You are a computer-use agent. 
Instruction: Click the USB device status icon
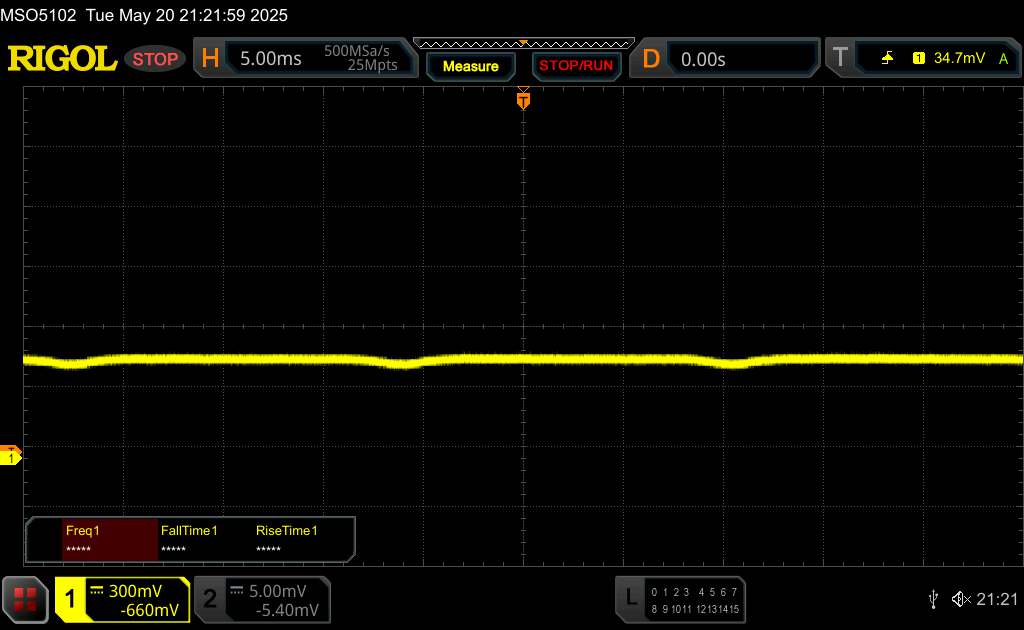click(933, 598)
